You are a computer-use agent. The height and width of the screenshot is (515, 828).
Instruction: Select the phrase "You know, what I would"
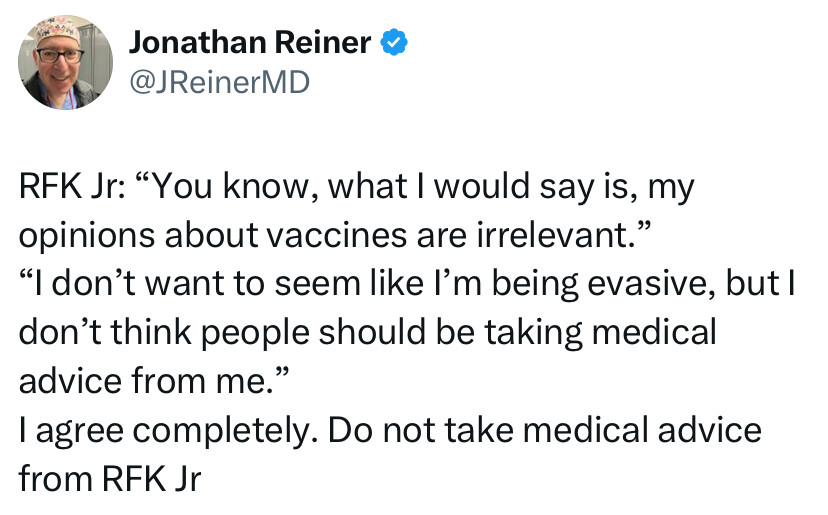tap(341, 187)
